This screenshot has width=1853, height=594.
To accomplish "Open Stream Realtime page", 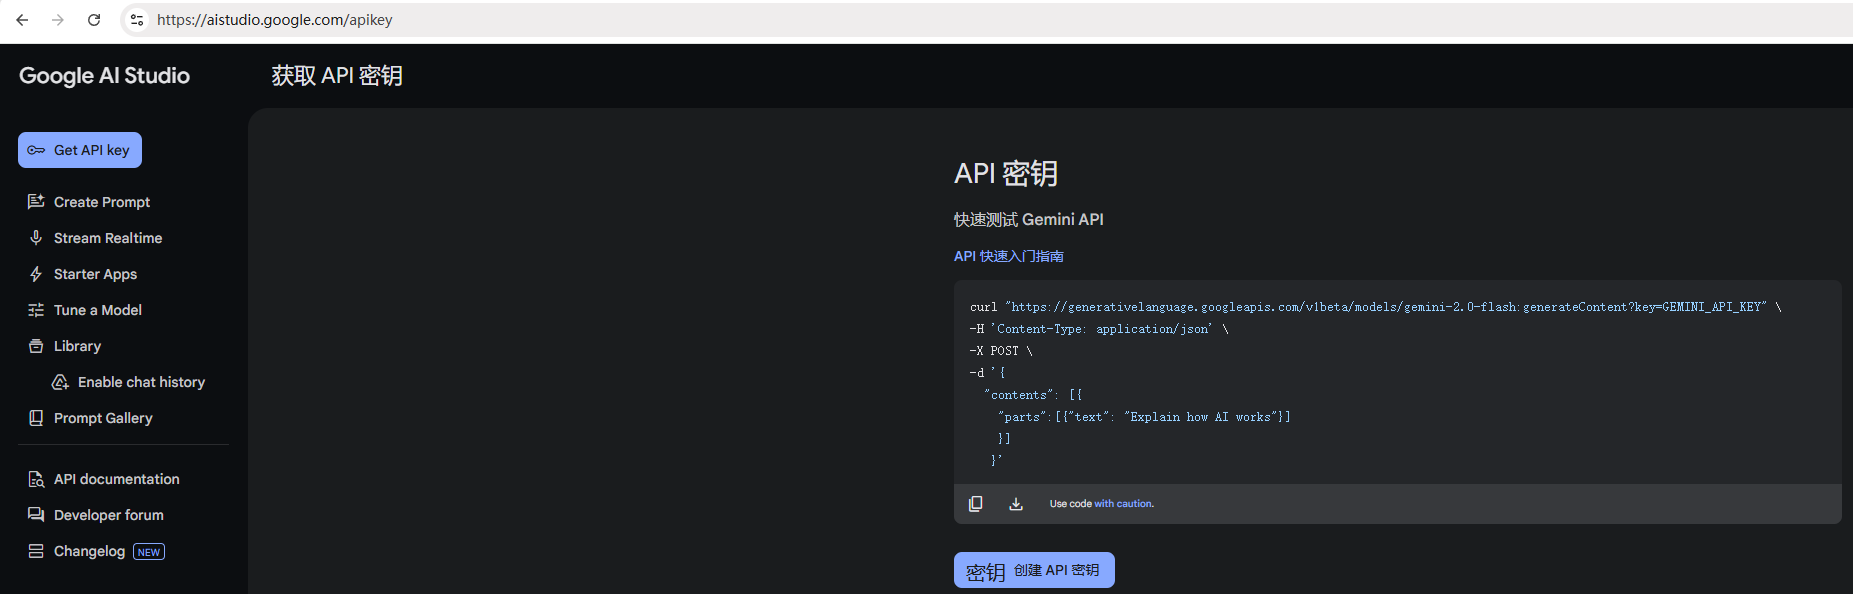I will pyautogui.click(x=107, y=238).
